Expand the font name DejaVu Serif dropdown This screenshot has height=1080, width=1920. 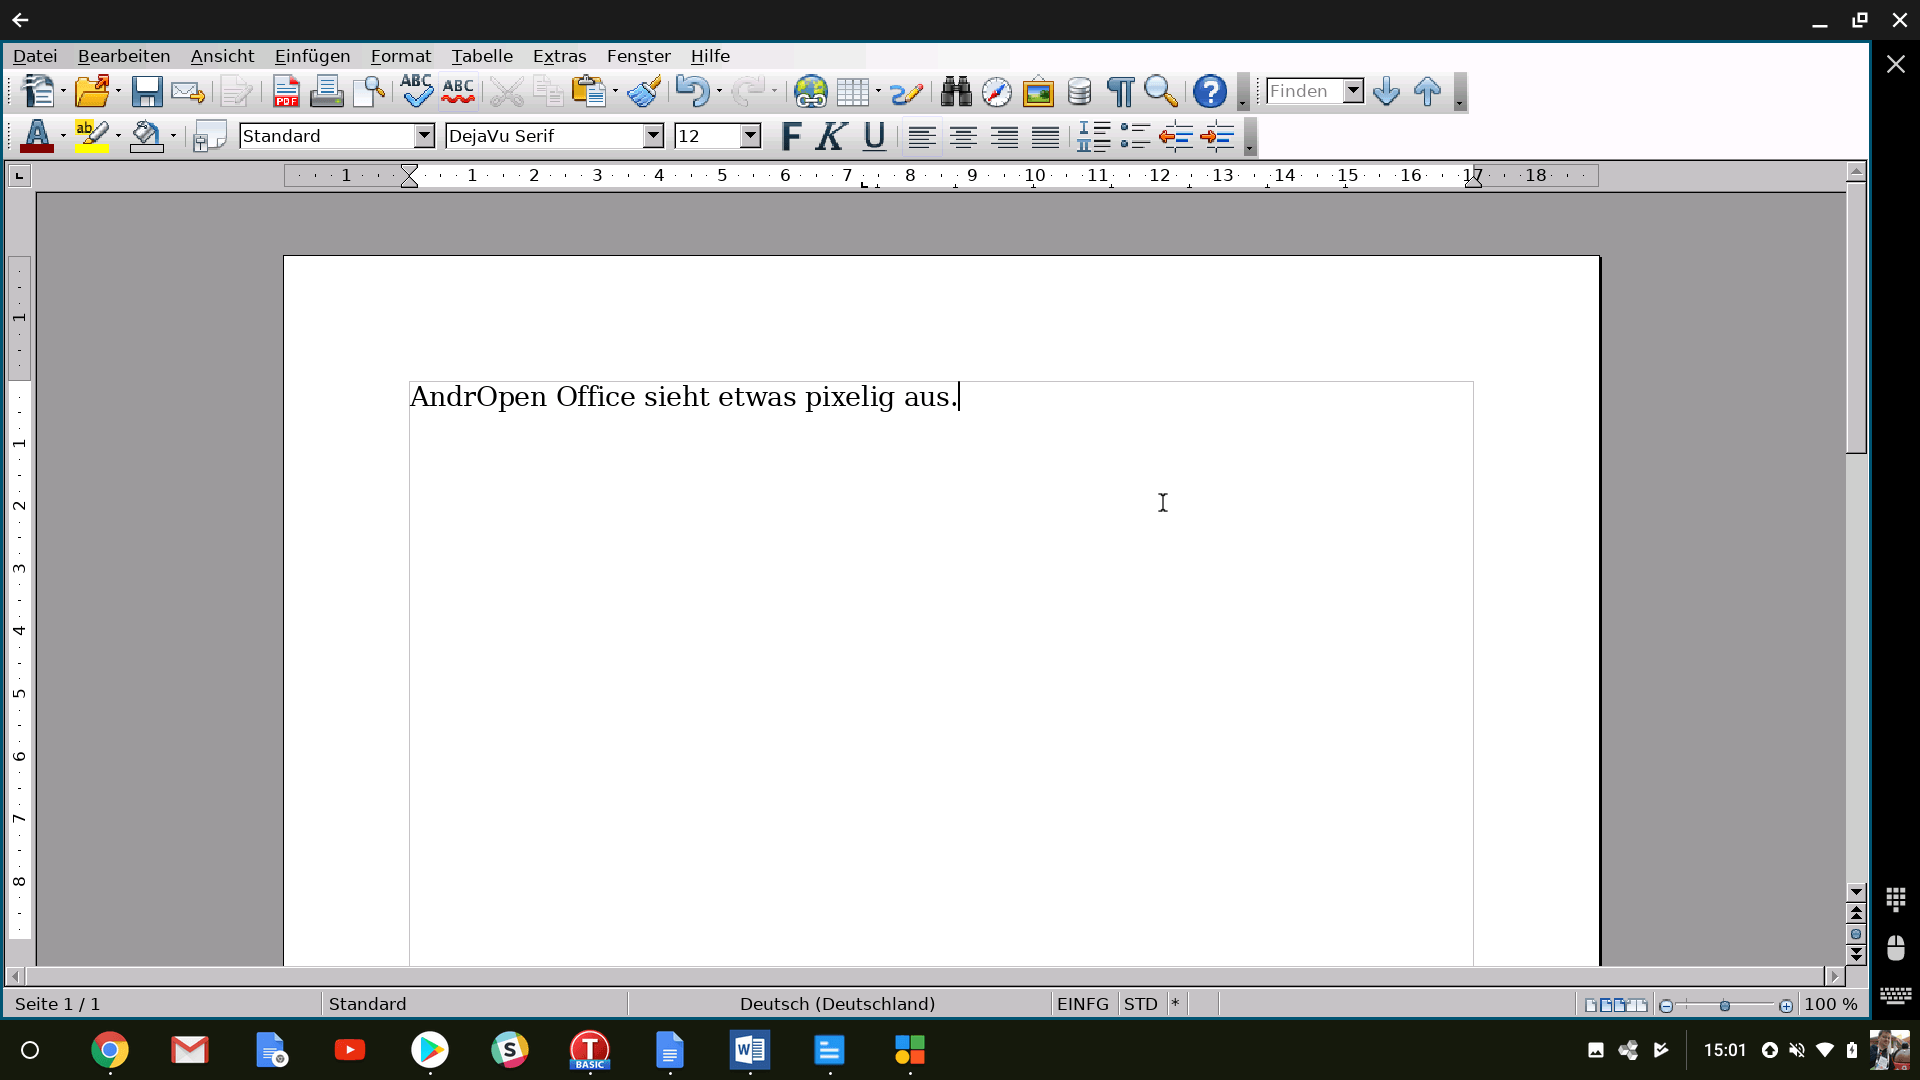click(x=653, y=136)
